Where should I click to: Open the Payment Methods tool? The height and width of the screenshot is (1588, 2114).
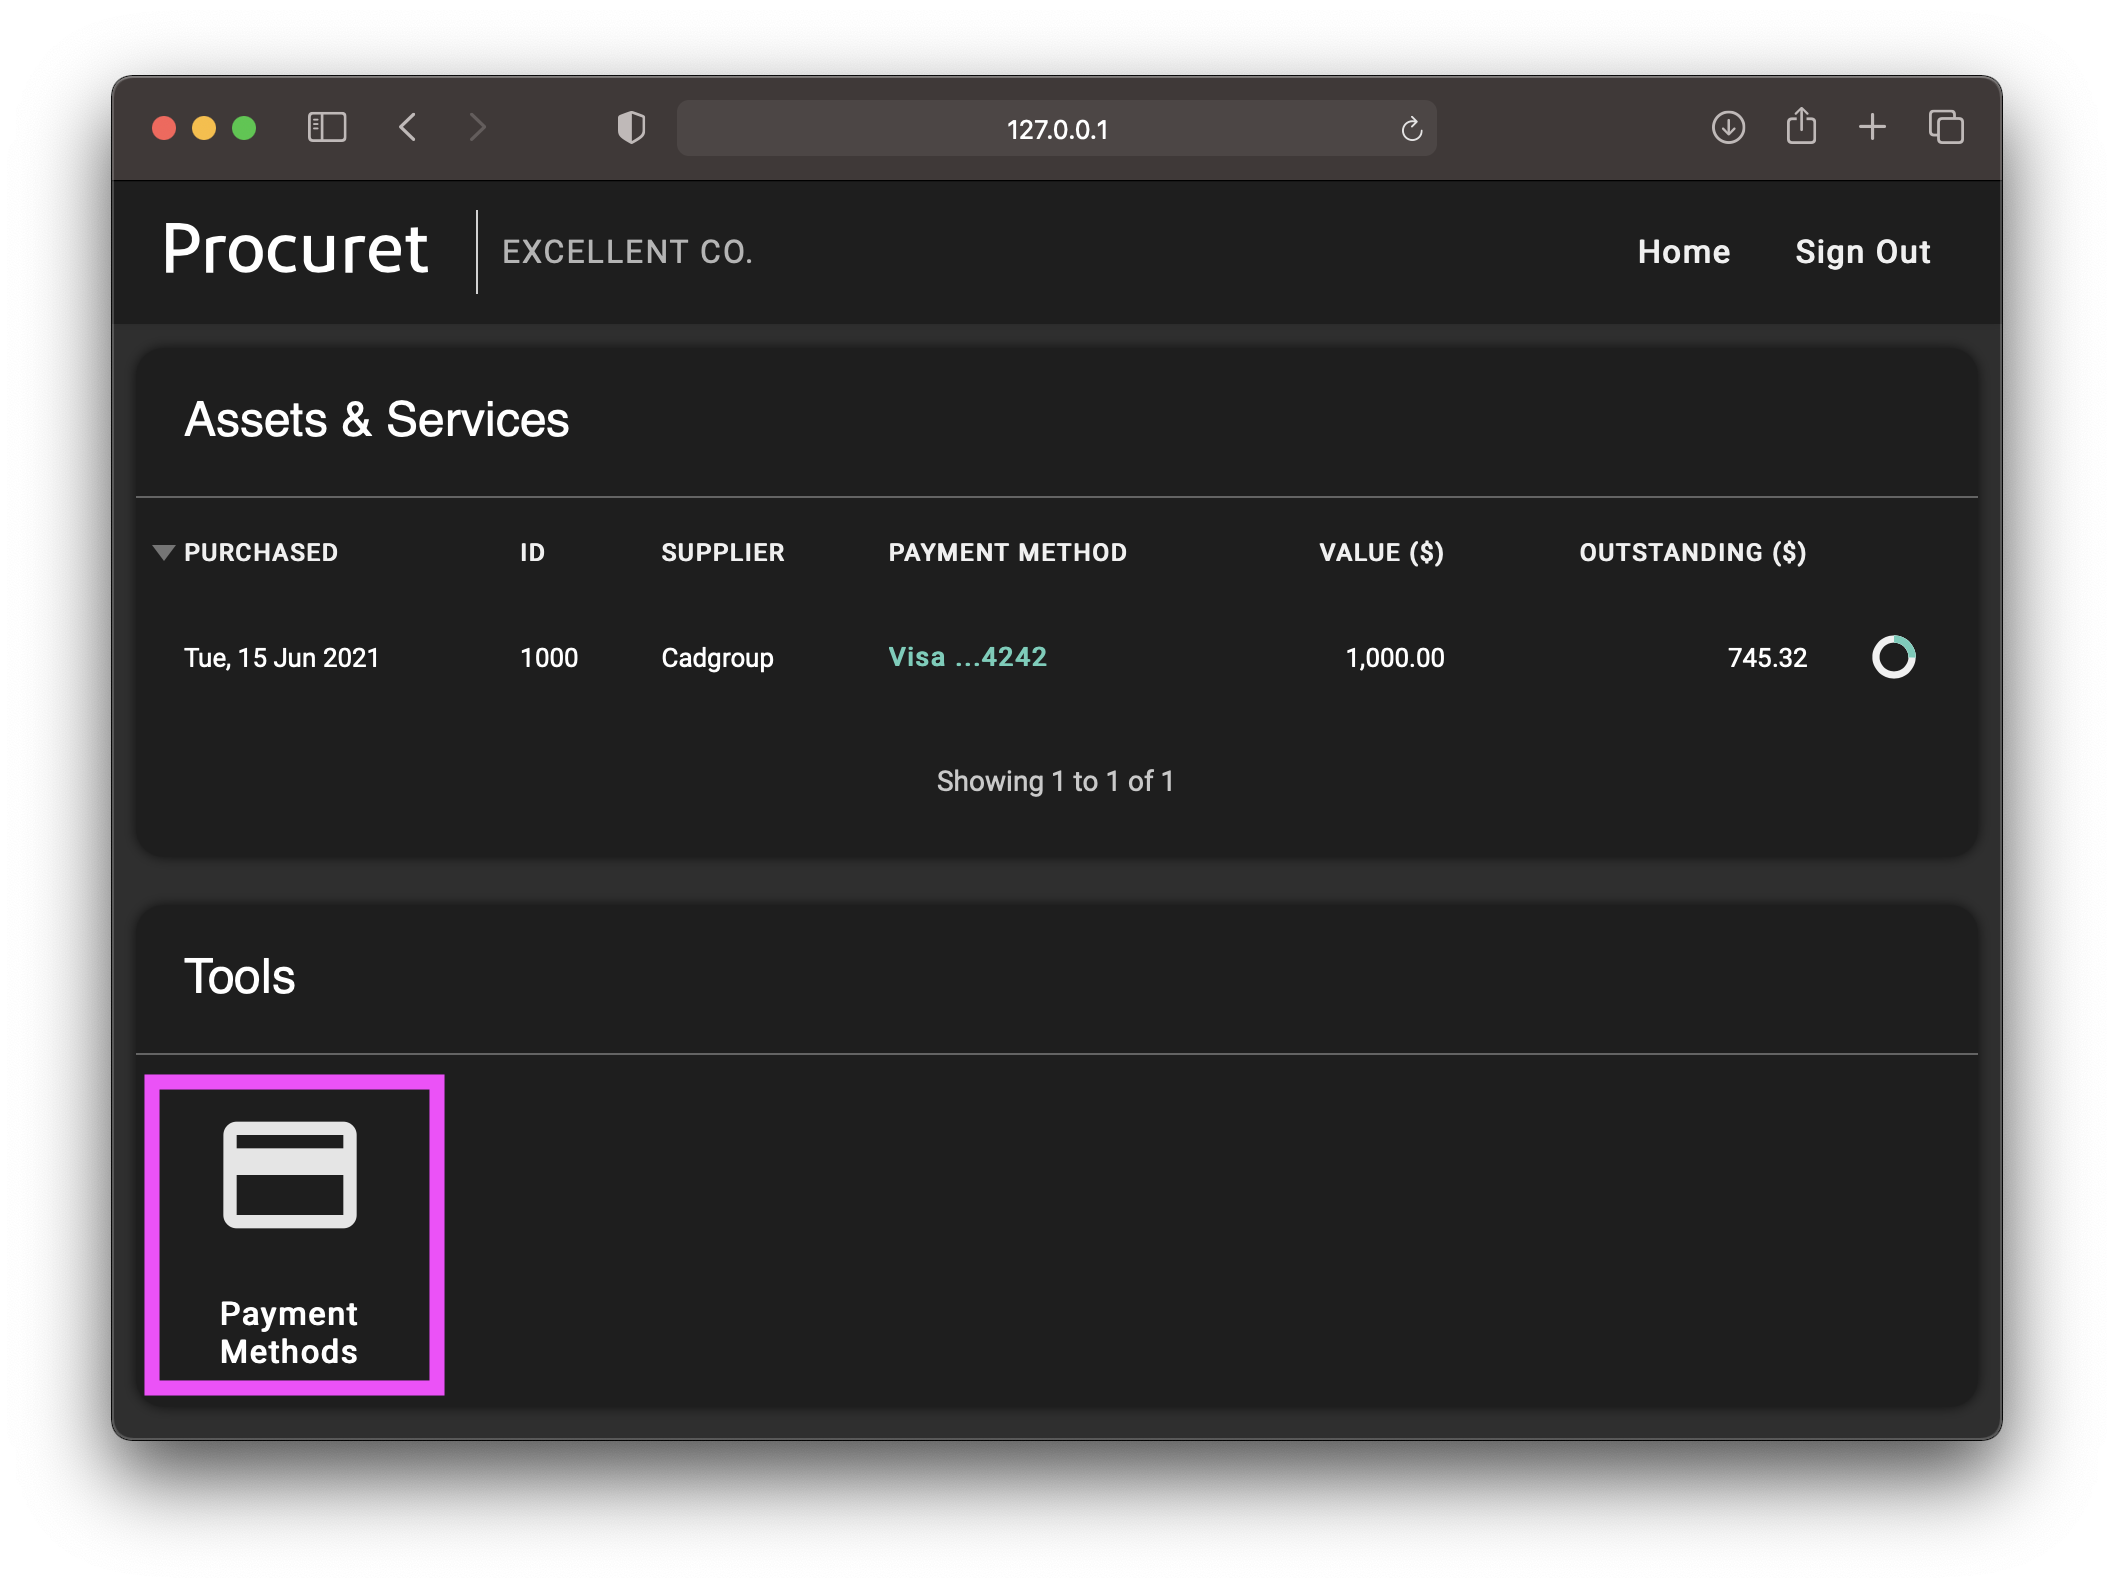[x=294, y=1234]
